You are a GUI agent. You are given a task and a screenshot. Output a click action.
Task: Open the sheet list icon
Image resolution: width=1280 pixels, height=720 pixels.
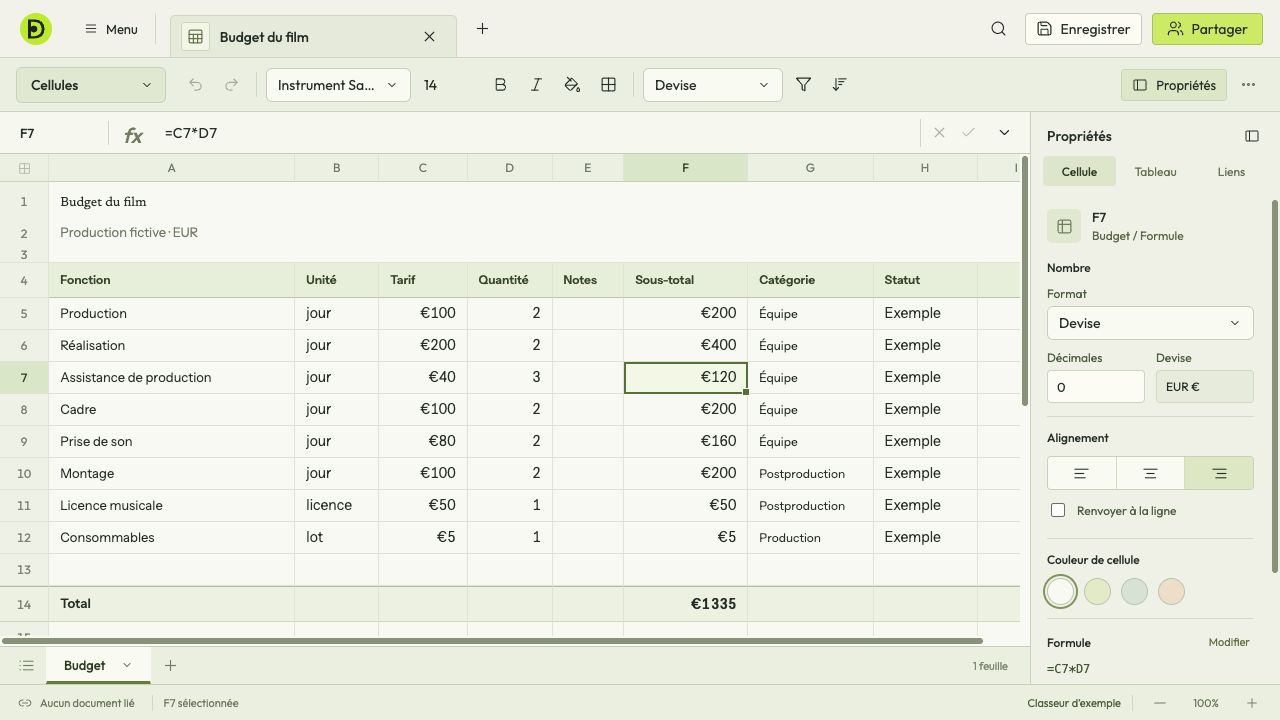pyautogui.click(x=27, y=665)
